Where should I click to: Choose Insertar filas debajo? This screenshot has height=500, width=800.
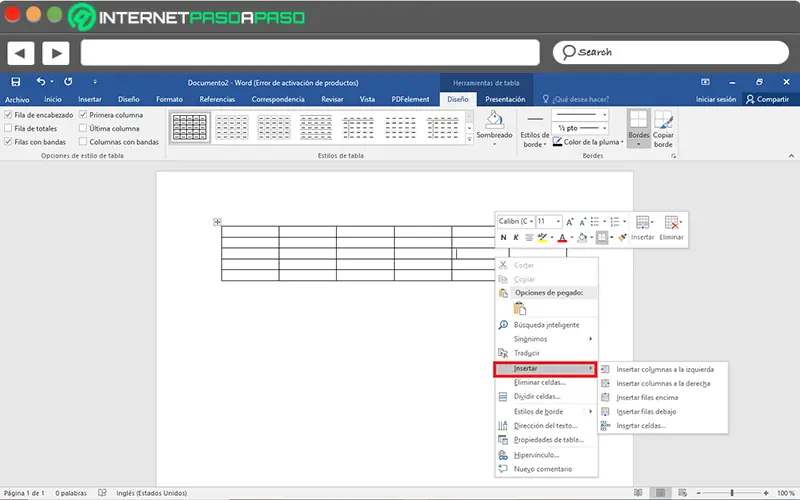click(663, 411)
